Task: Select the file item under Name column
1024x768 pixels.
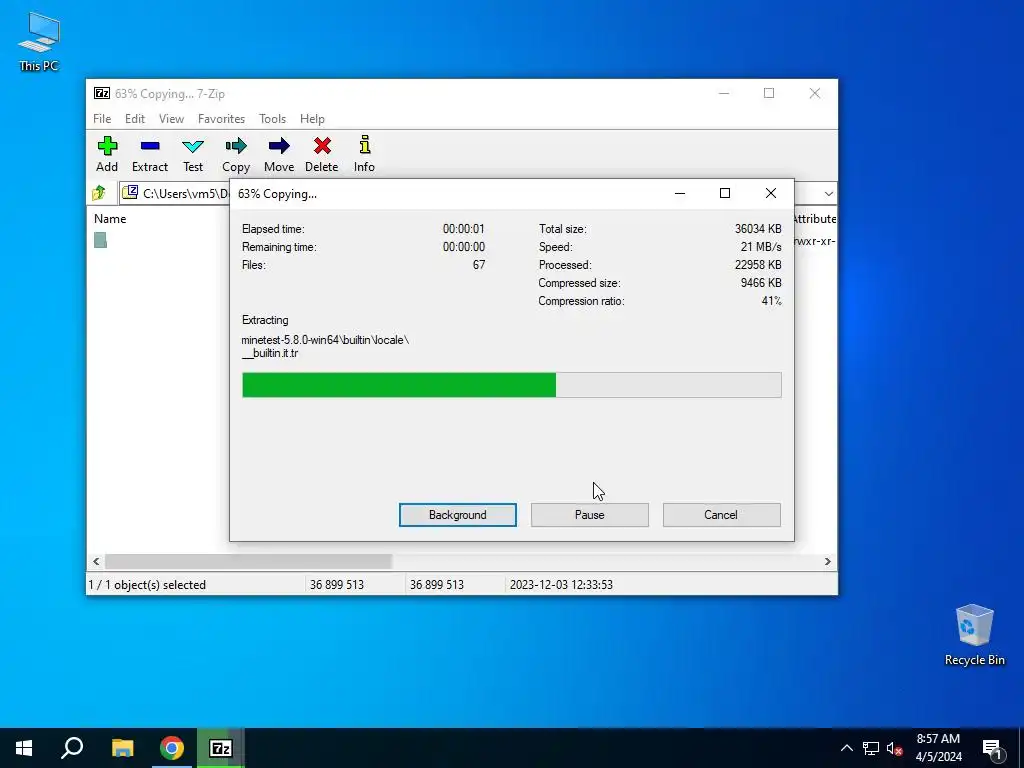Action: [x=100, y=240]
